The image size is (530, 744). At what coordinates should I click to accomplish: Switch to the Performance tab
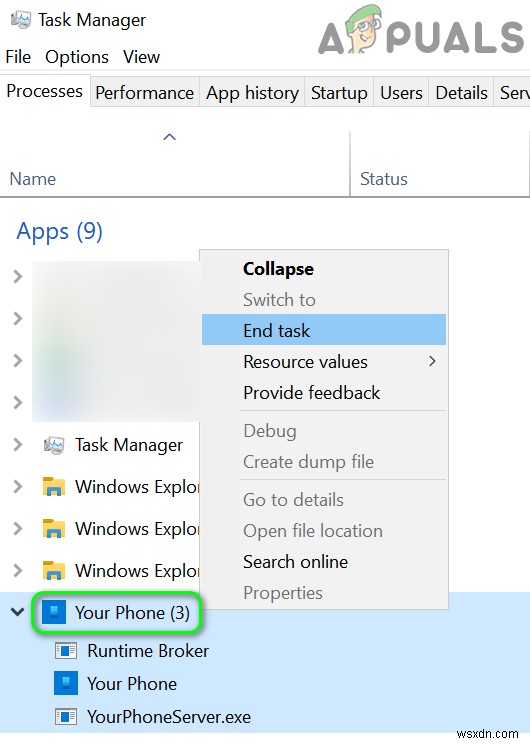tap(144, 93)
